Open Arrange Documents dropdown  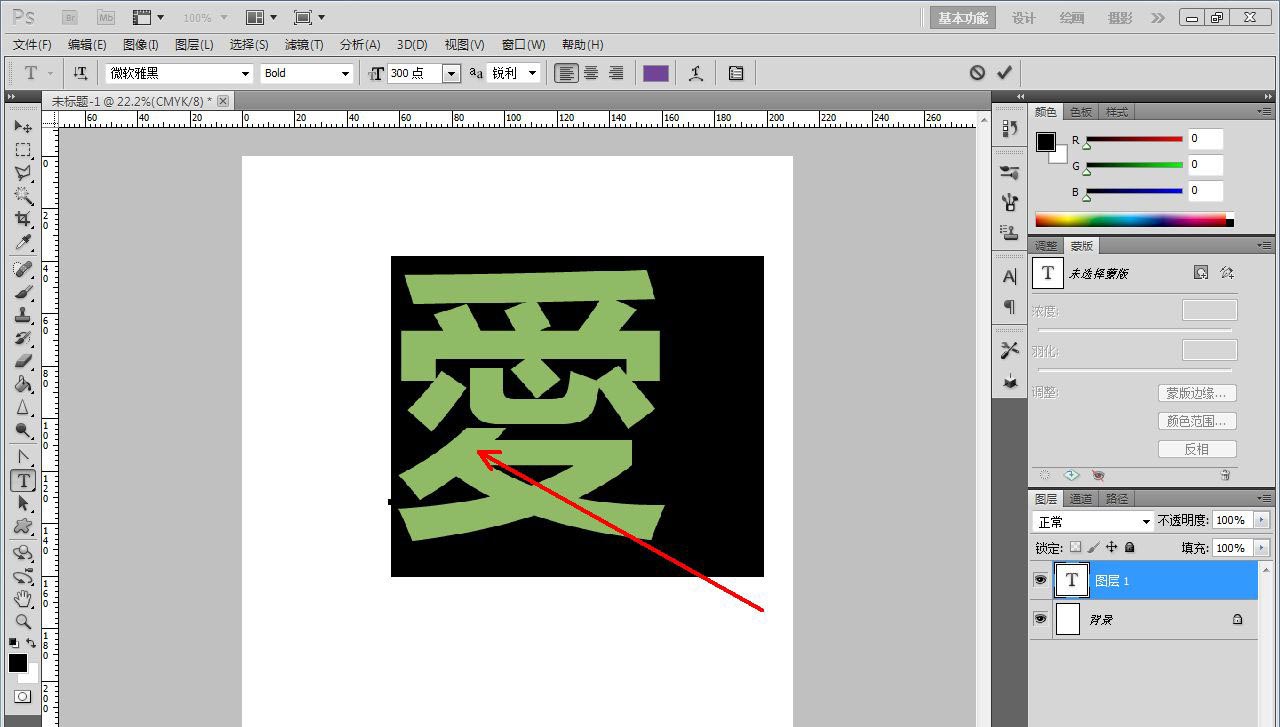pos(261,17)
